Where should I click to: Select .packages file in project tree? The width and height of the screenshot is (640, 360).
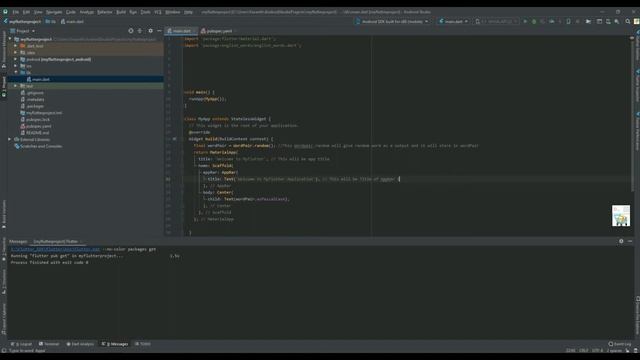(x=35, y=106)
